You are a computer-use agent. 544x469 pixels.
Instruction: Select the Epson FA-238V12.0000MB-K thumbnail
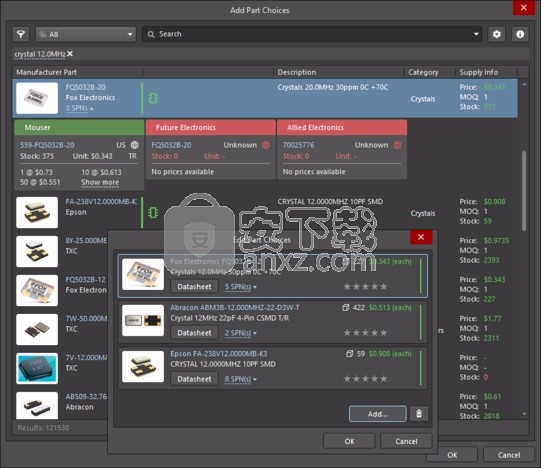37,212
